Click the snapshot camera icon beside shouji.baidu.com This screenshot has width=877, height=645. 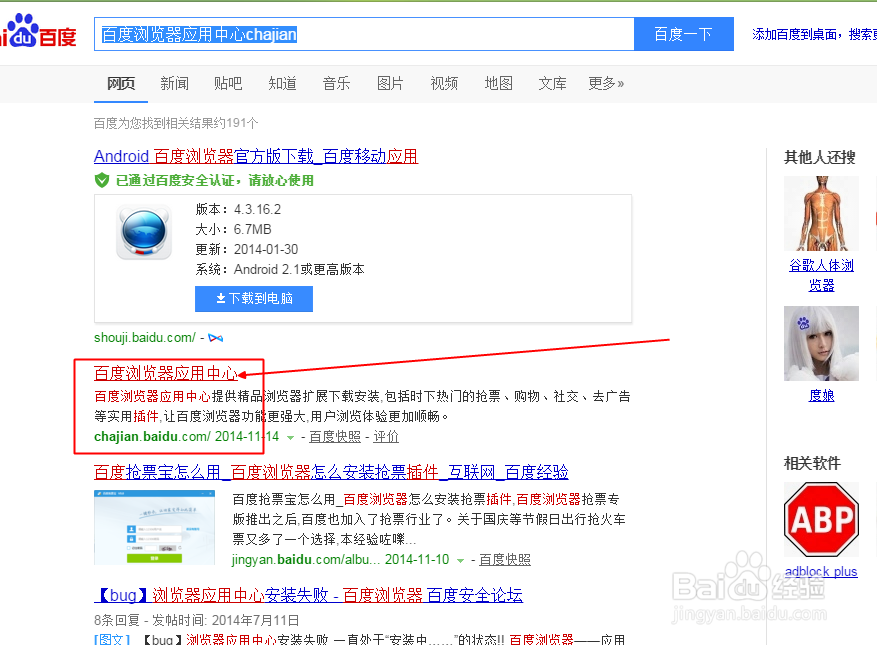[215, 338]
